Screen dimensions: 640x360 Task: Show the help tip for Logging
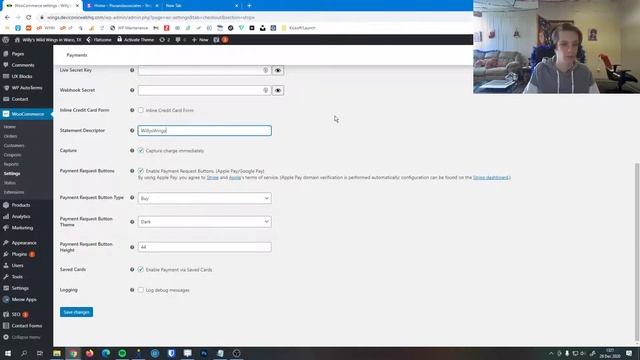click(x=132, y=290)
